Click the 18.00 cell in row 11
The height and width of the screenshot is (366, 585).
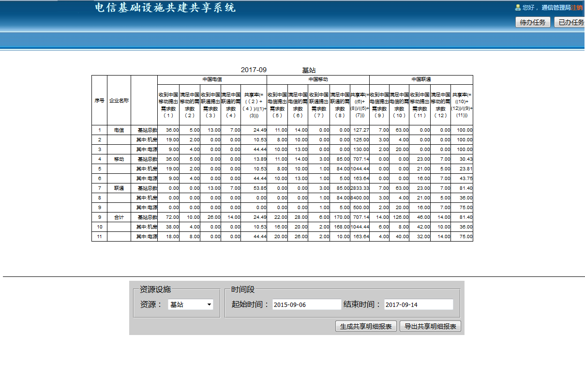(x=169, y=237)
